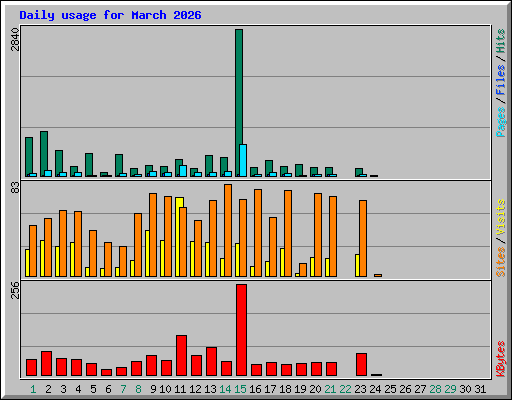The image size is (512, 400).
Task: Click the red KBytes bar for day 2
Action: (x=46, y=364)
